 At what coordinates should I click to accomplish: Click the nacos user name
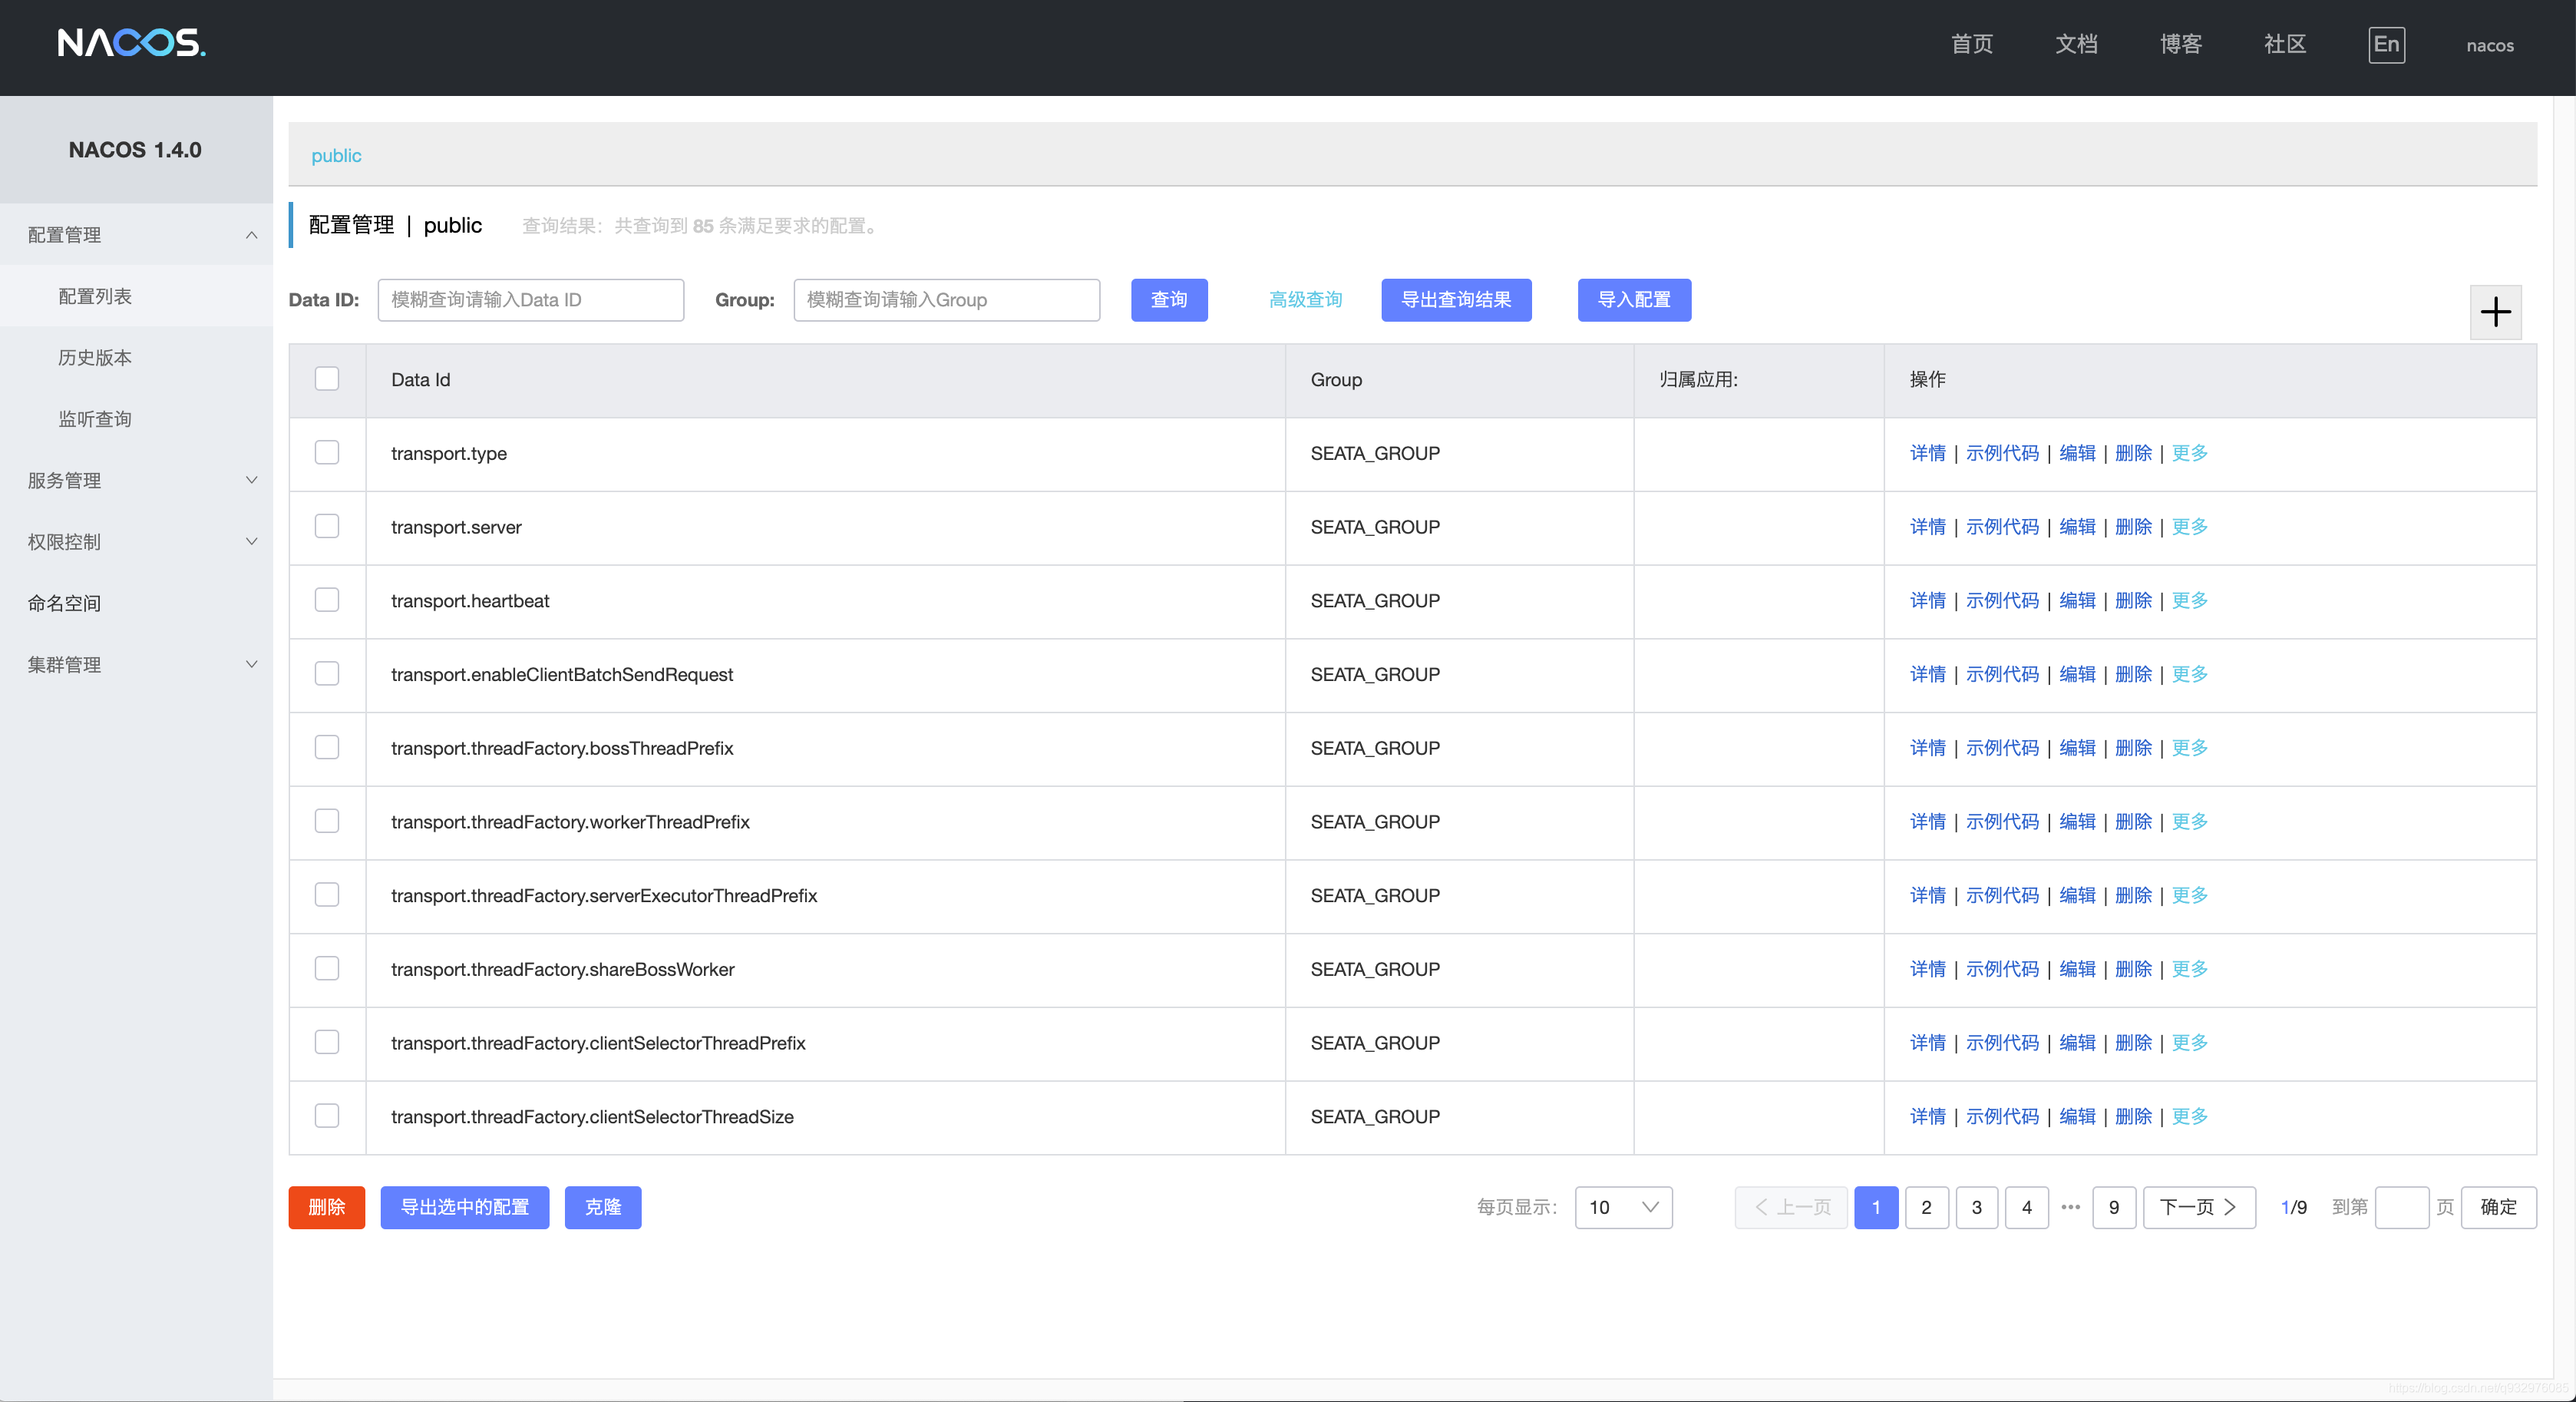click(x=2489, y=46)
